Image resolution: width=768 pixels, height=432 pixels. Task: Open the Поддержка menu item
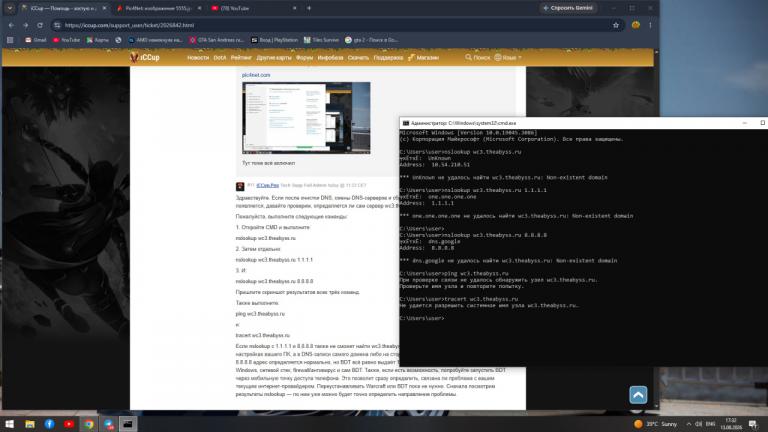point(388,58)
